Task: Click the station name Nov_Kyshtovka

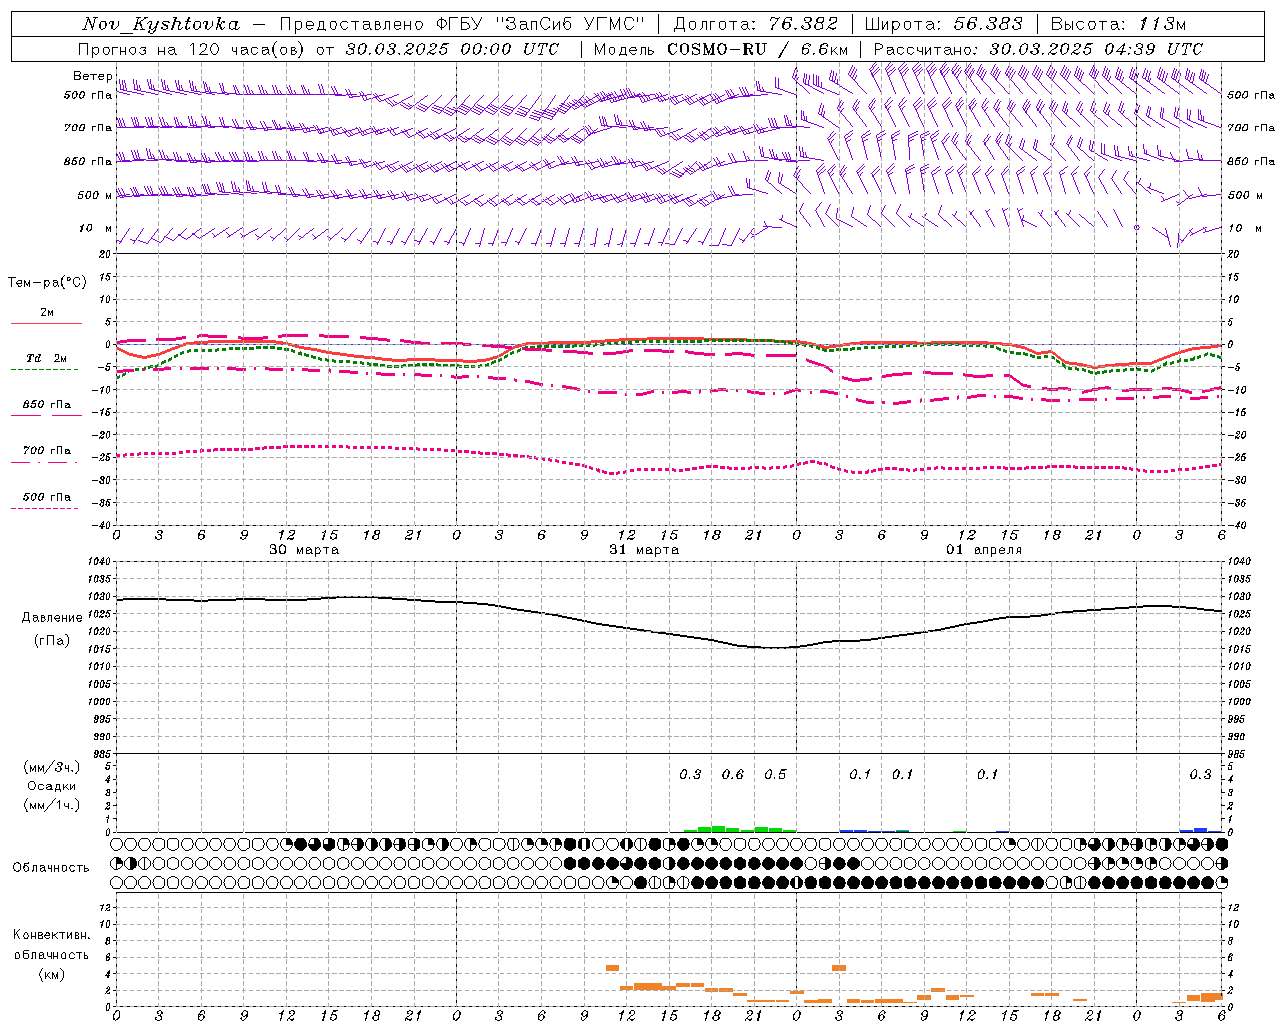Action: click(161, 24)
